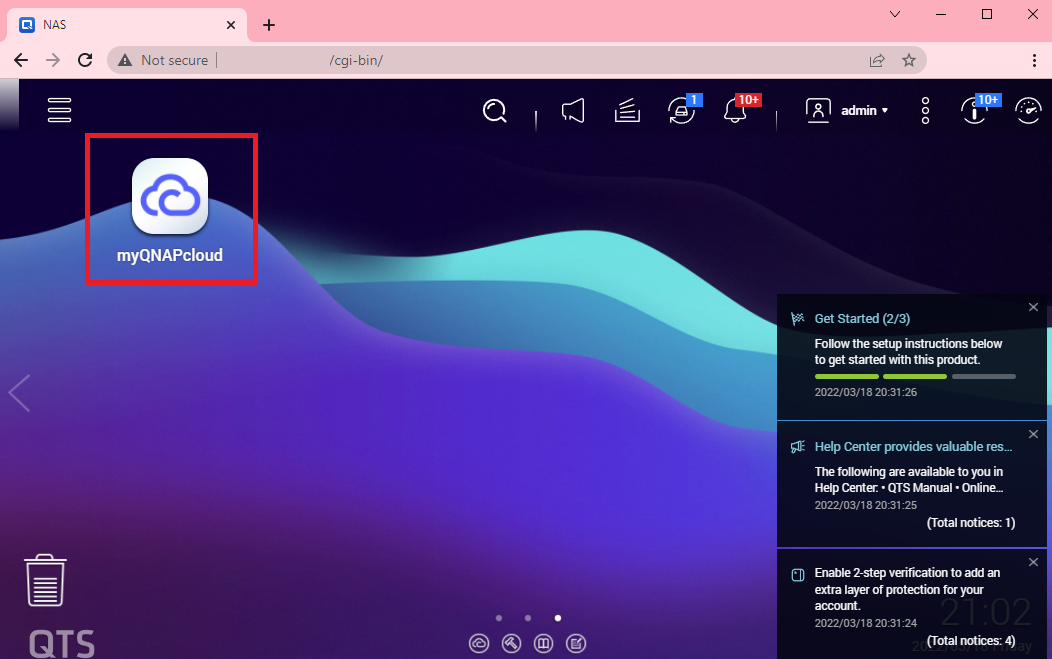Click the myQNAPcloud shortcut at bottom
Viewport: 1052px width, 659px height.
(480, 643)
